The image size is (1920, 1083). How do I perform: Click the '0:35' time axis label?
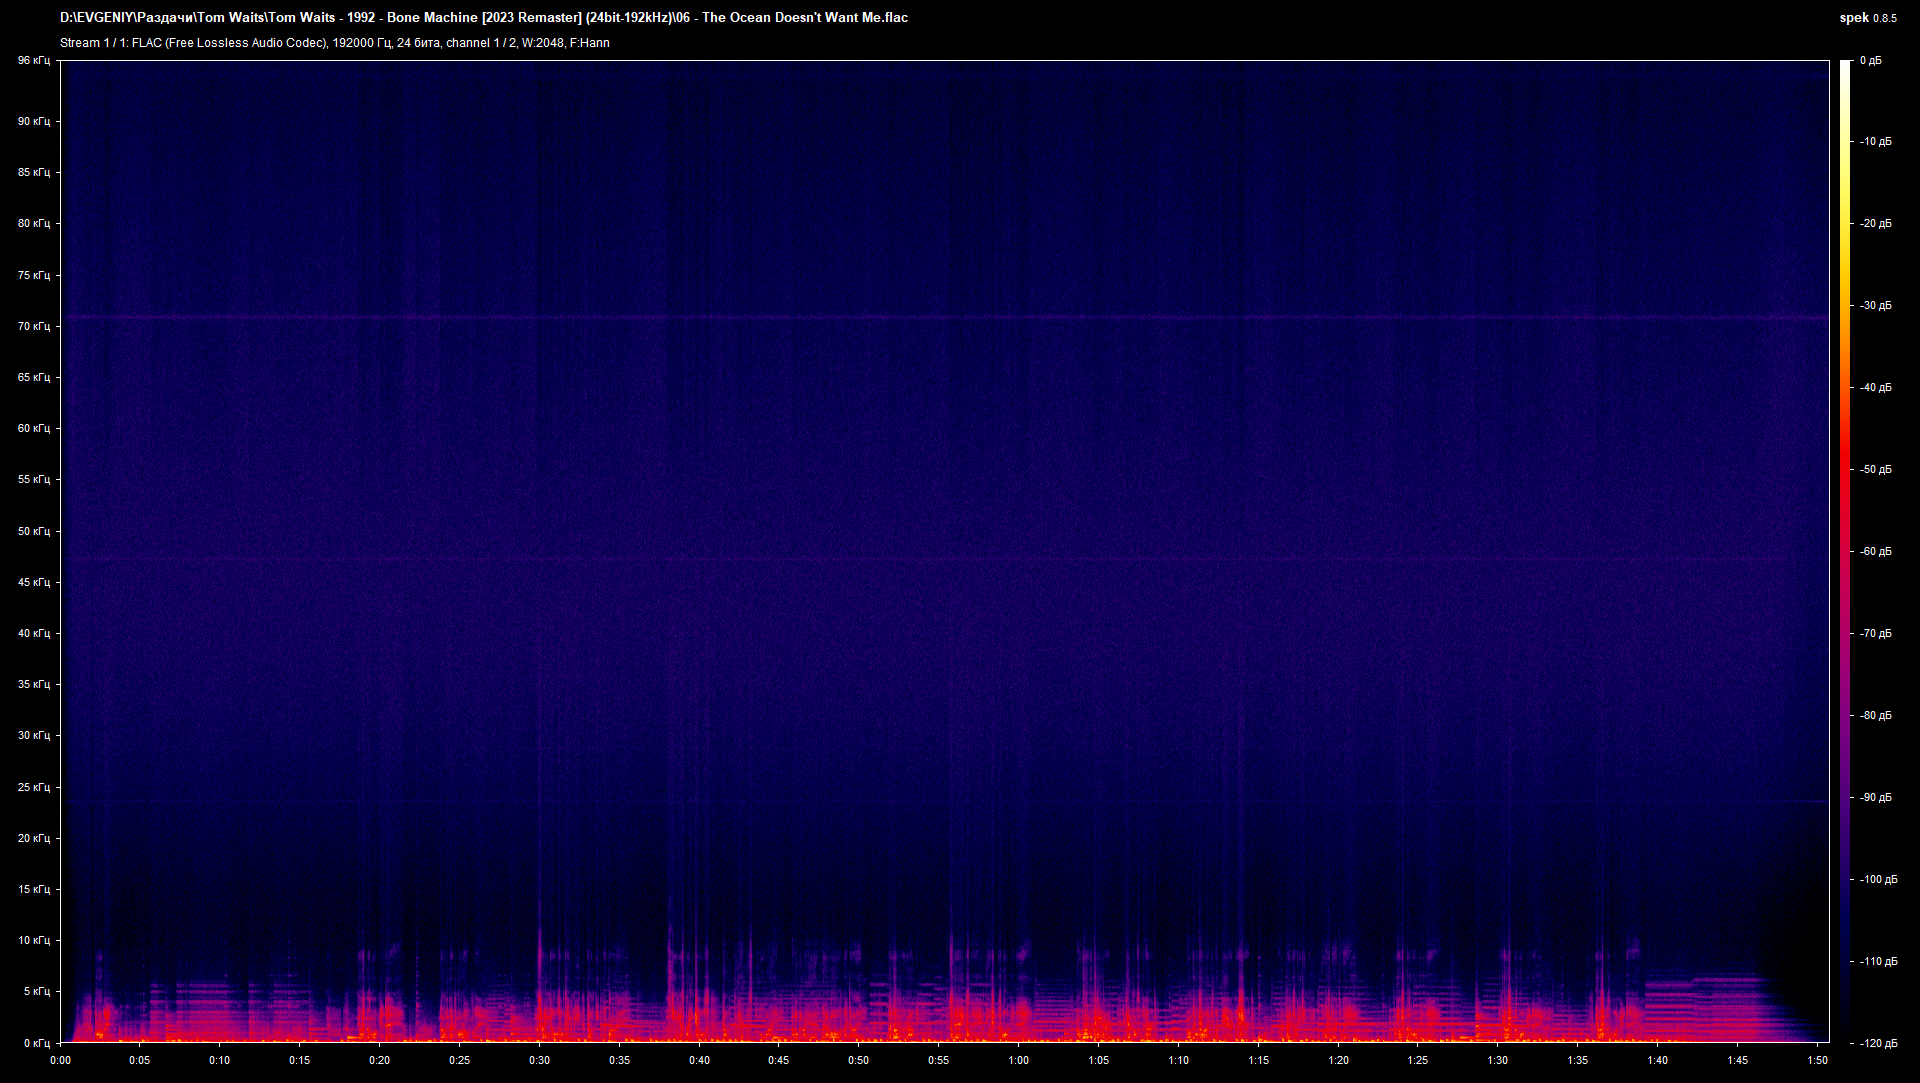(x=619, y=1061)
